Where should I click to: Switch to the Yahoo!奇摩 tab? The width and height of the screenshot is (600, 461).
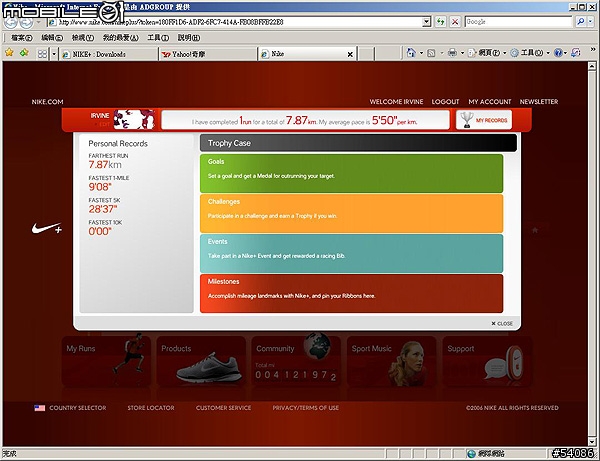point(207,54)
